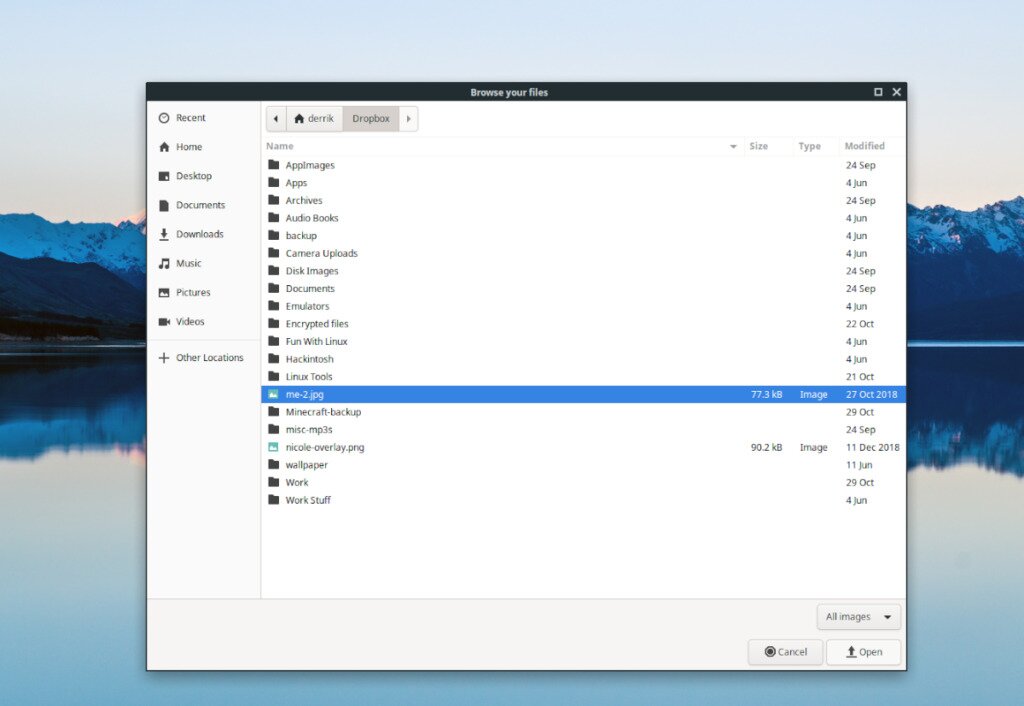Click the sort arrow on the Name column
This screenshot has width=1024, height=706.
coord(733,146)
